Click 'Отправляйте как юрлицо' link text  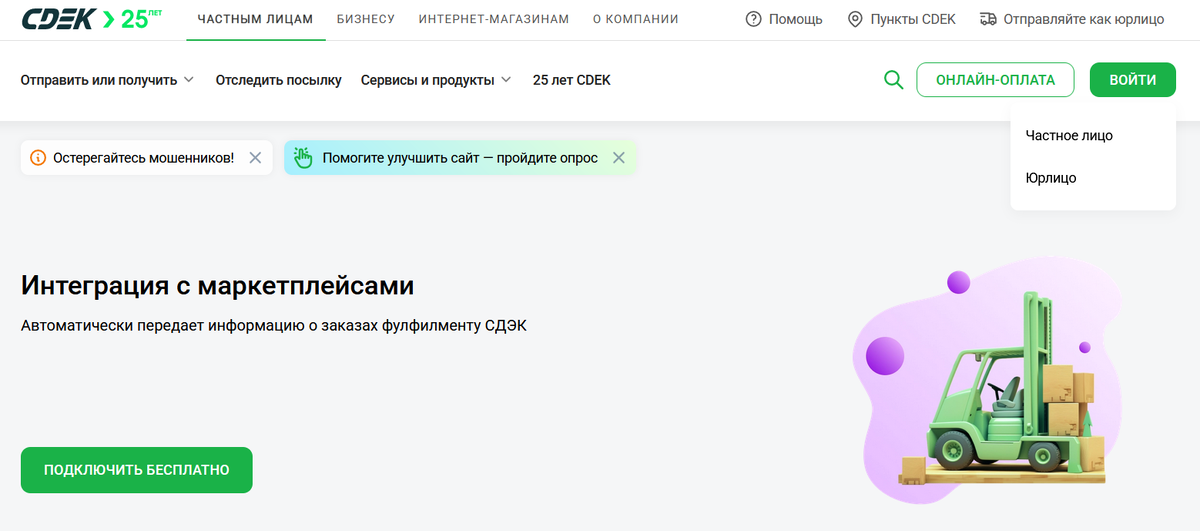click(1084, 19)
